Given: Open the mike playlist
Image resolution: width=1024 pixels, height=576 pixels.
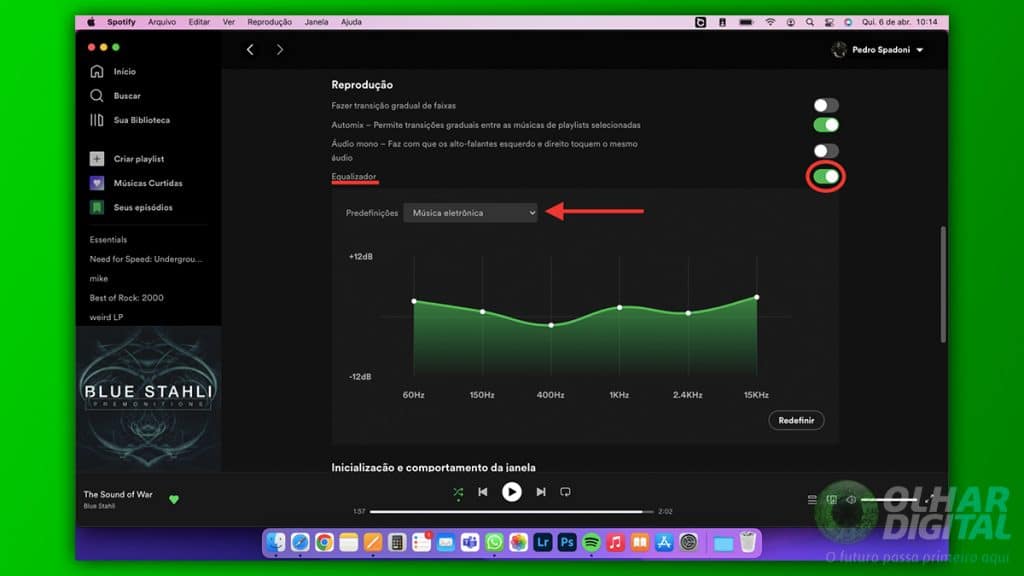Looking at the screenshot, I should coord(99,278).
